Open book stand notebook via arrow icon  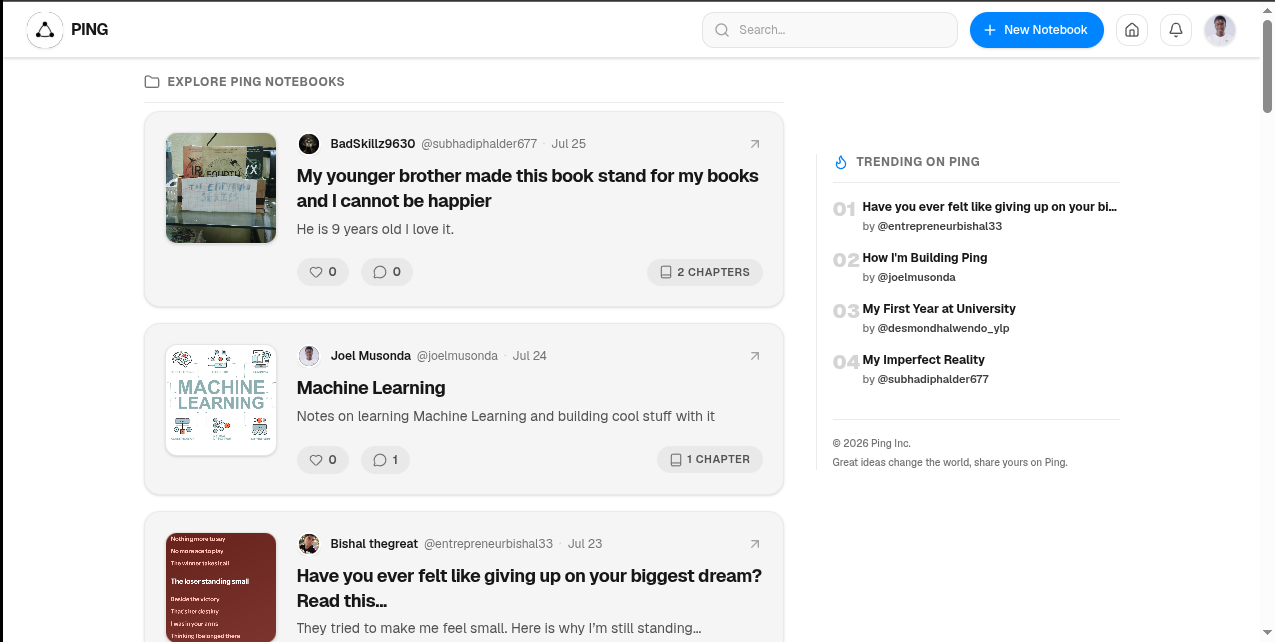tap(755, 144)
